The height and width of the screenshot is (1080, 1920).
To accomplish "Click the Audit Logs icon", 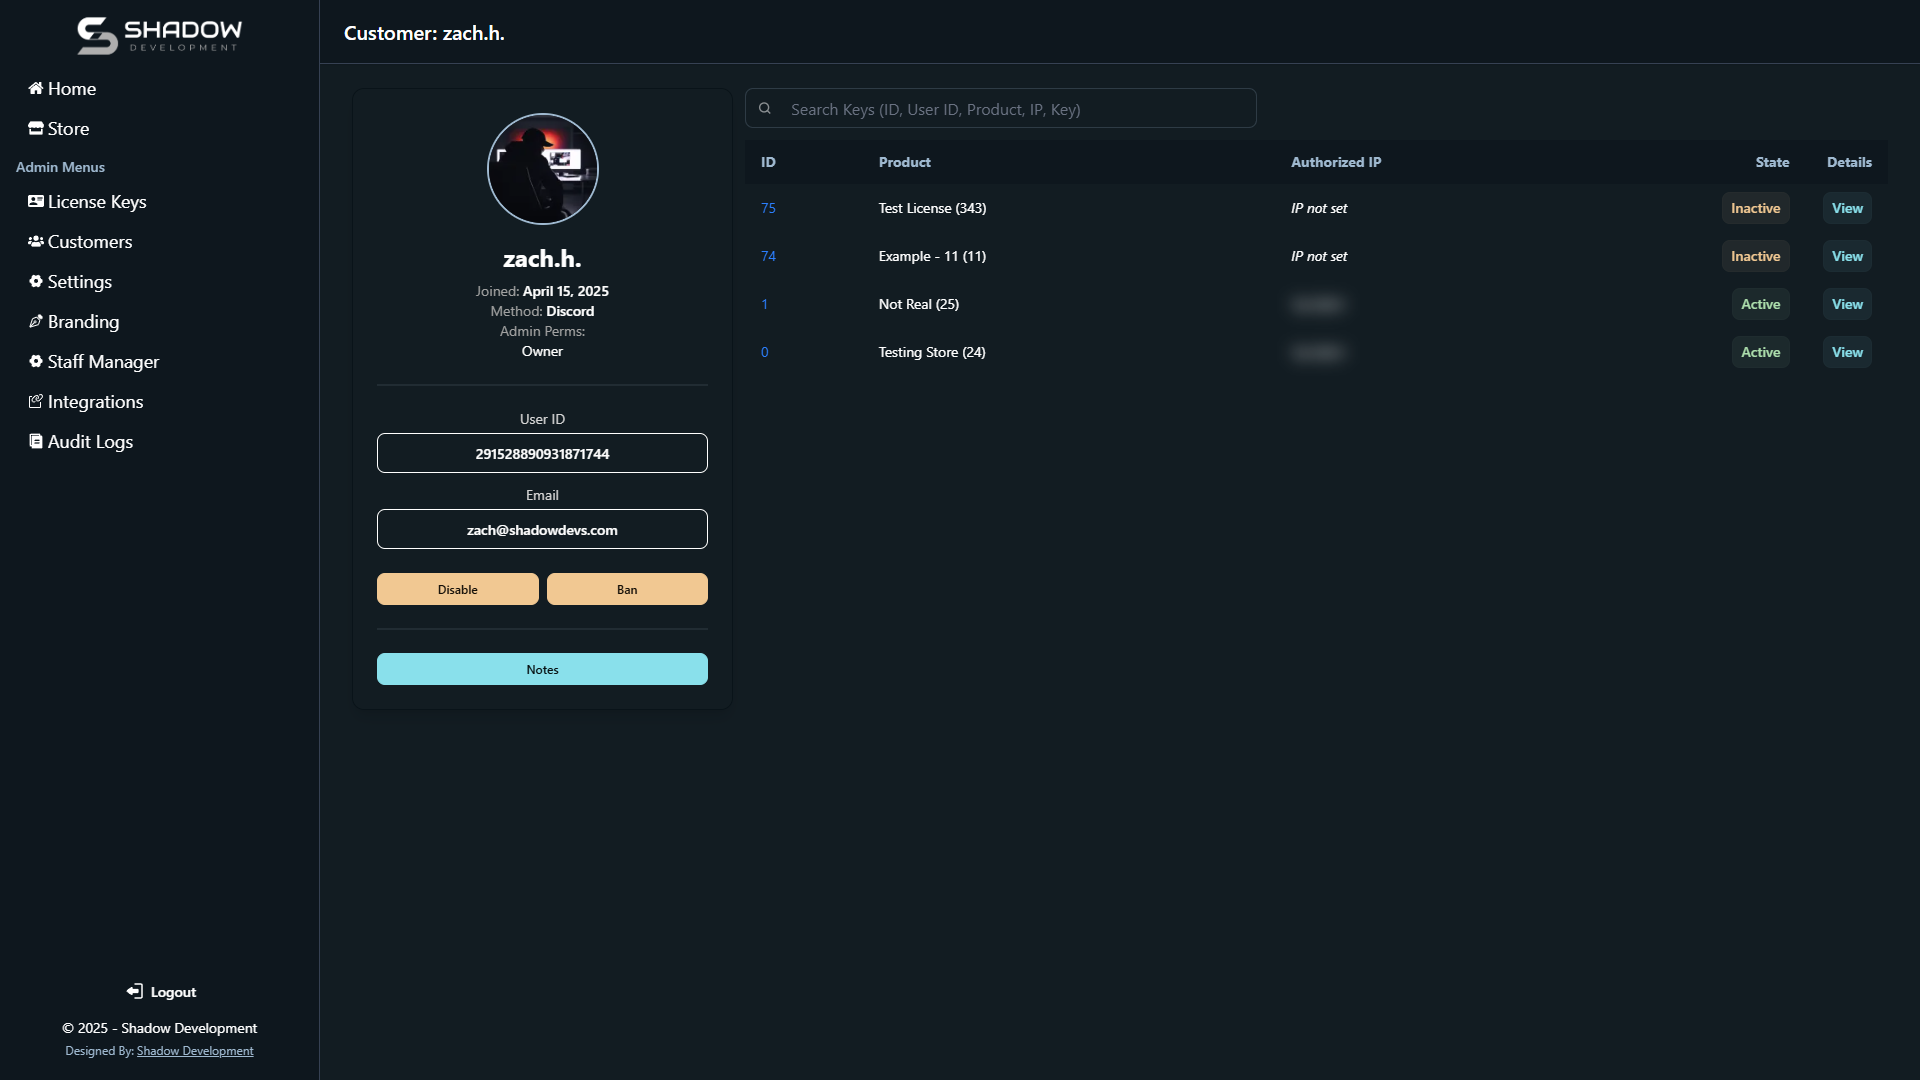I will click(x=35, y=441).
